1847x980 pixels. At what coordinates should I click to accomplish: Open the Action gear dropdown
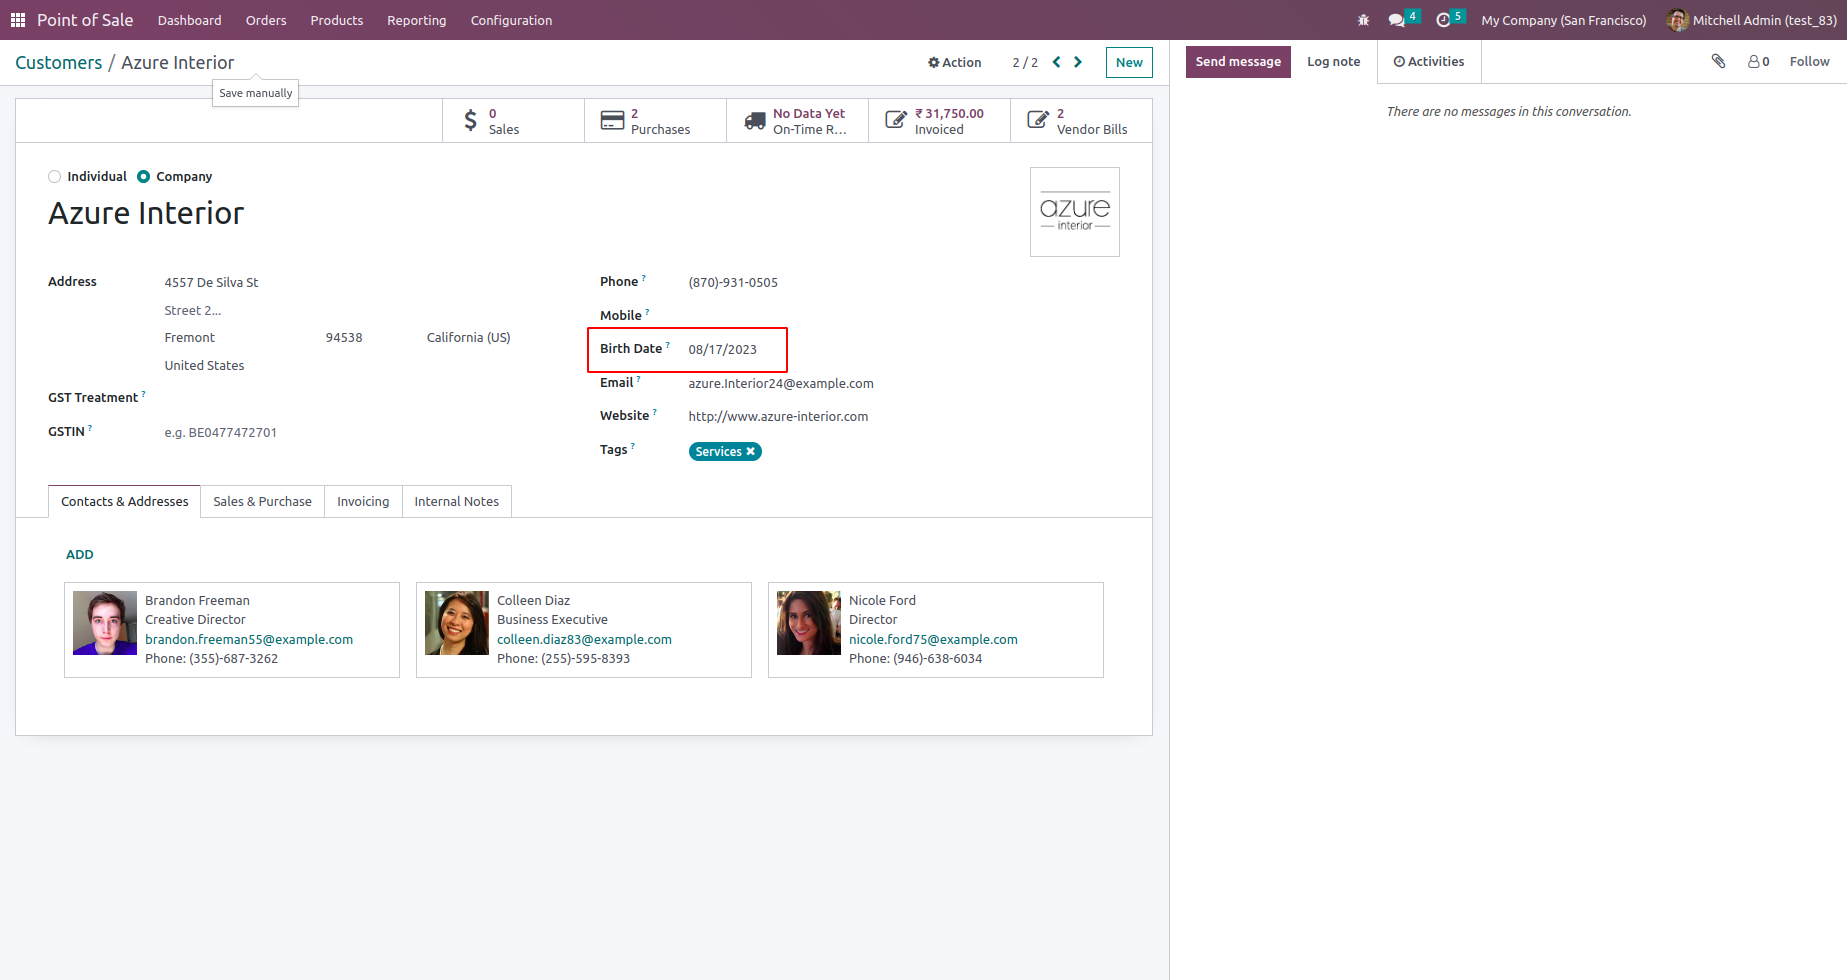point(955,62)
